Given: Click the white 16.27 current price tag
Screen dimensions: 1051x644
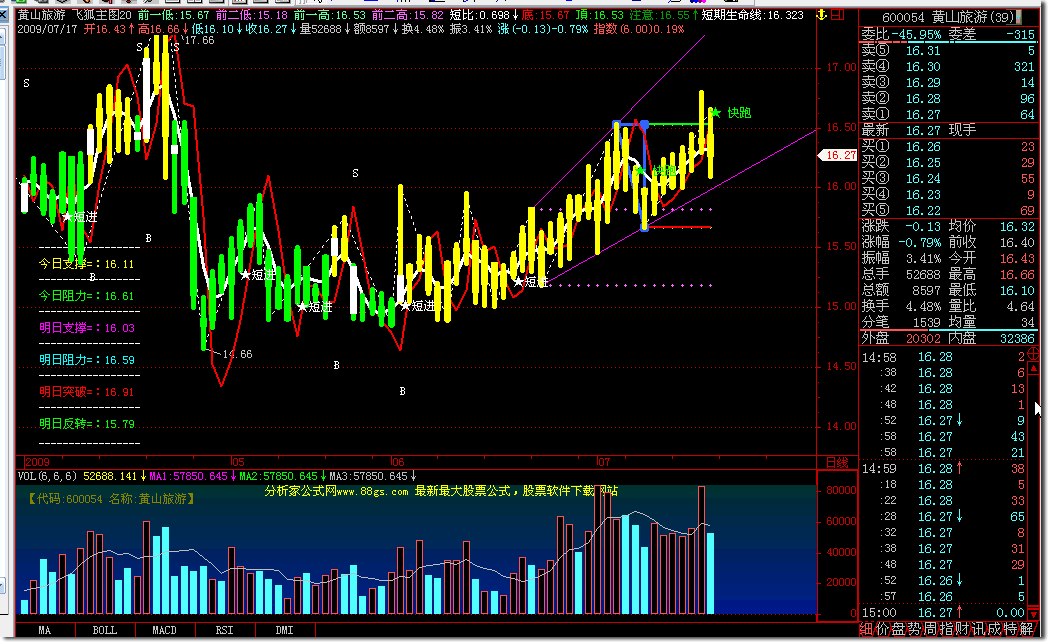Looking at the screenshot, I should click(838, 155).
